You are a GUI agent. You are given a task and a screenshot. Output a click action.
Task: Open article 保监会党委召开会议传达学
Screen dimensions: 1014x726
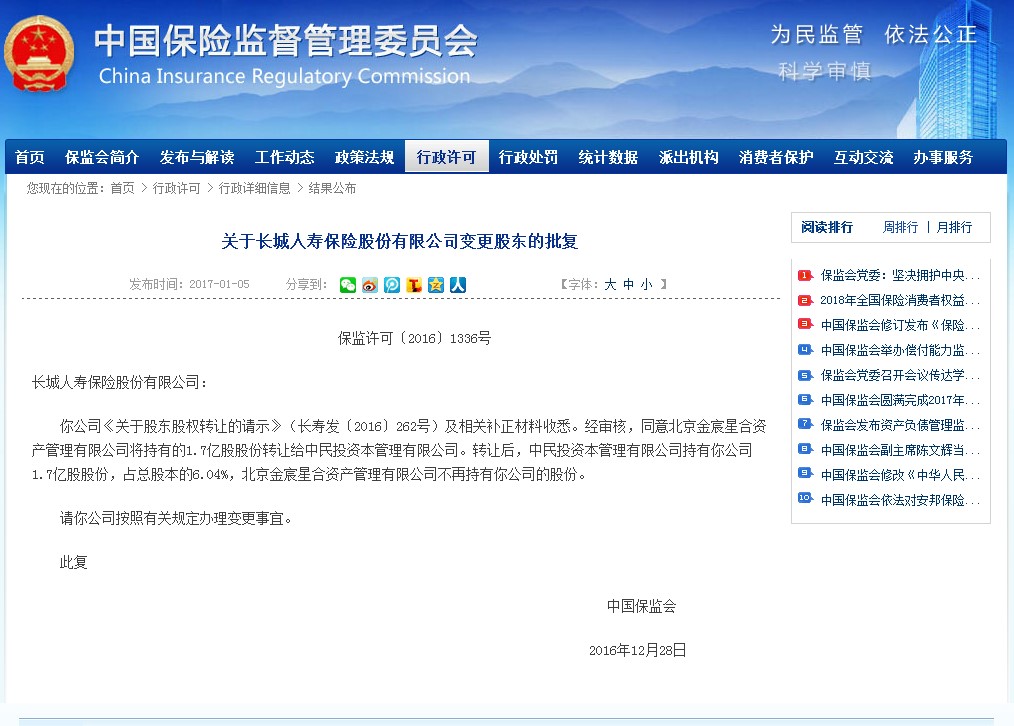click(x=900, y=375)
